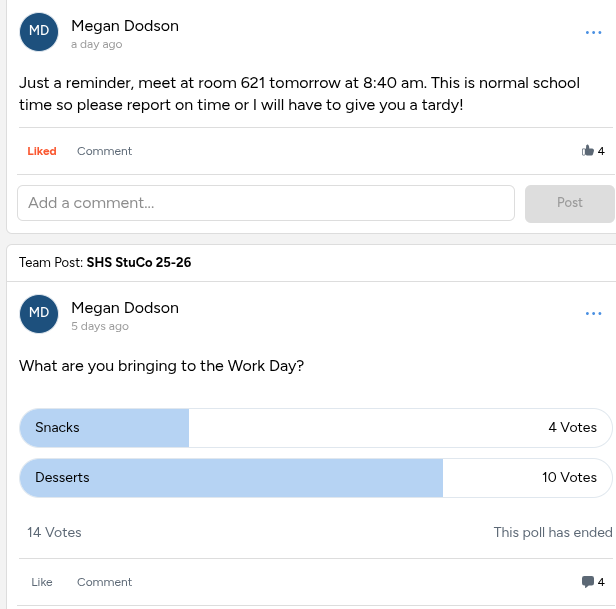Click Megan Dodson's name on reminder post
Screen dimensions: 616x609
[x=125, y=26]
